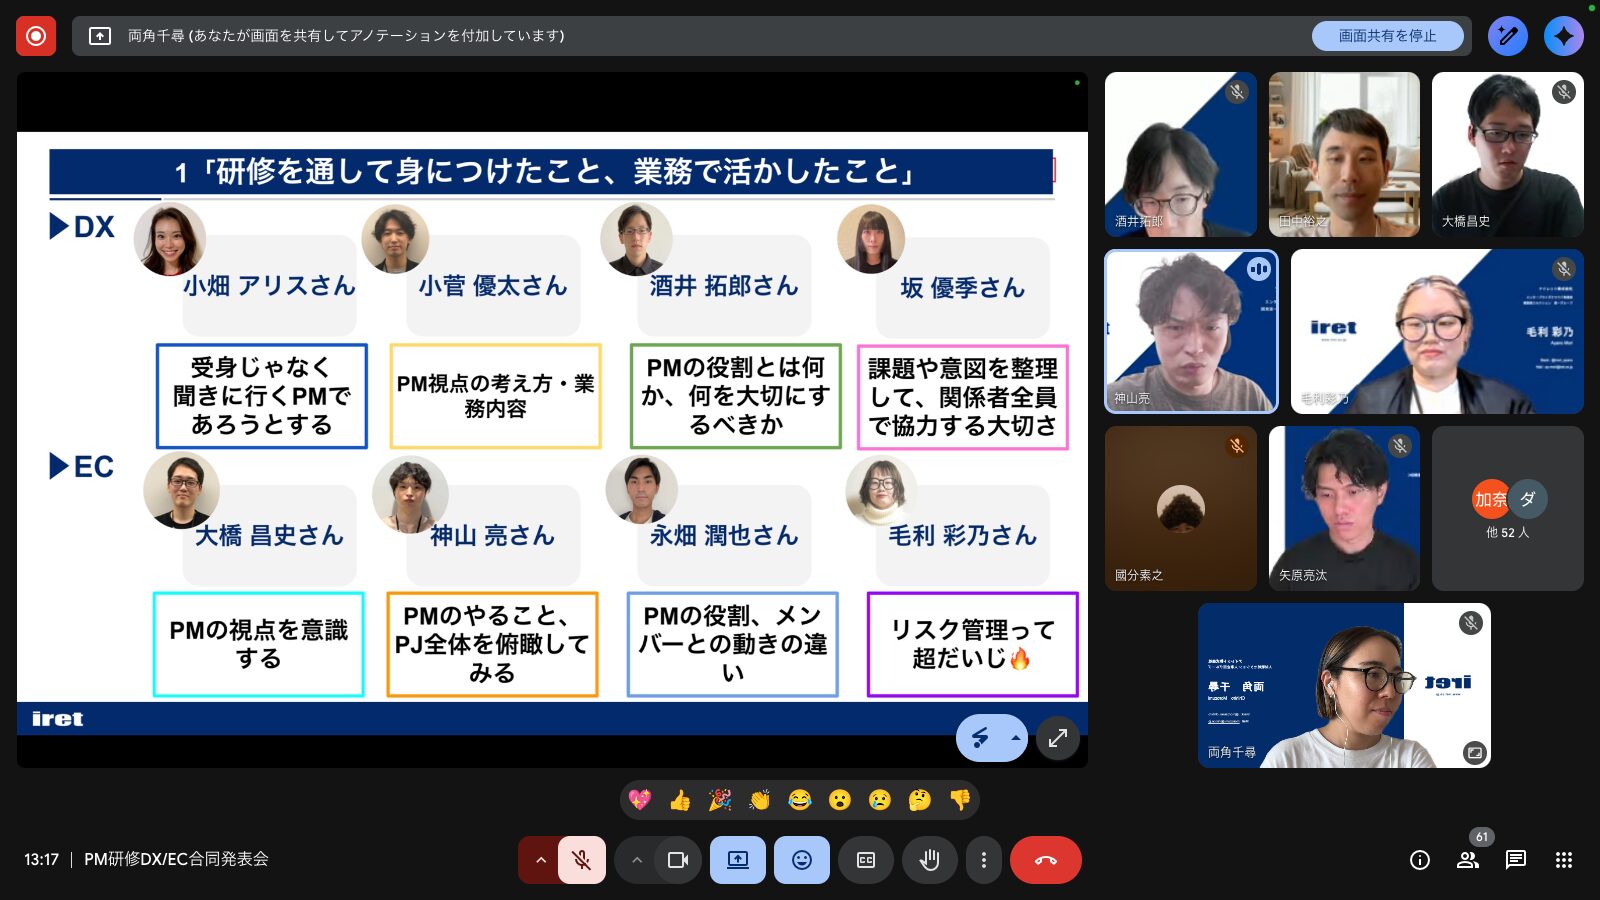Open the more options three-dot menu

click(984, 860)
